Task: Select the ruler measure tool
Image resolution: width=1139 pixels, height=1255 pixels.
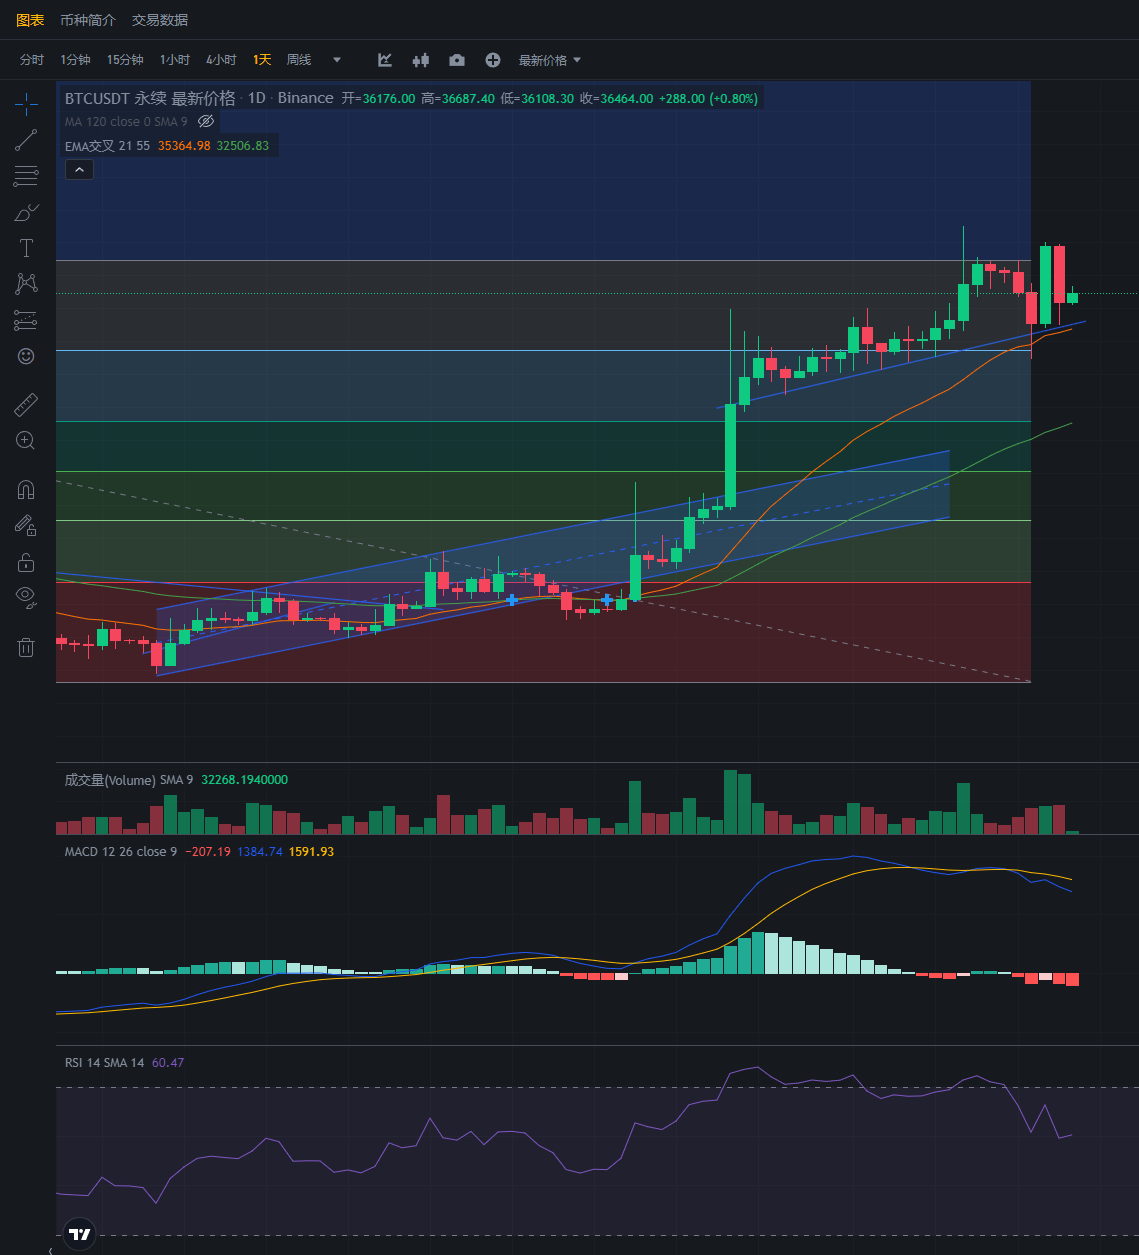Action: point(26,405)
